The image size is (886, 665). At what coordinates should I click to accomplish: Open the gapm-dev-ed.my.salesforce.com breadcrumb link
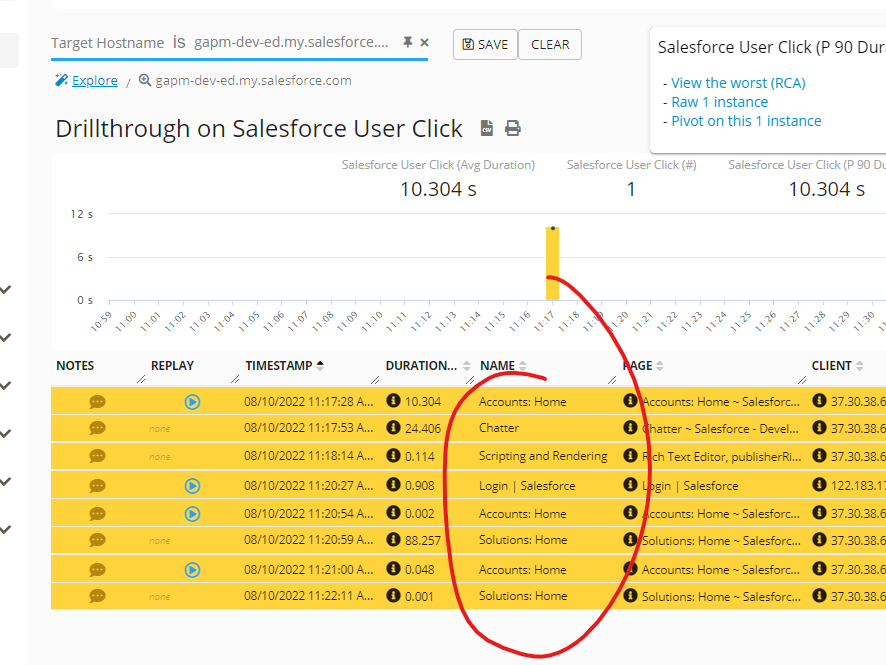pyautogui.click(x=253, y=80)
